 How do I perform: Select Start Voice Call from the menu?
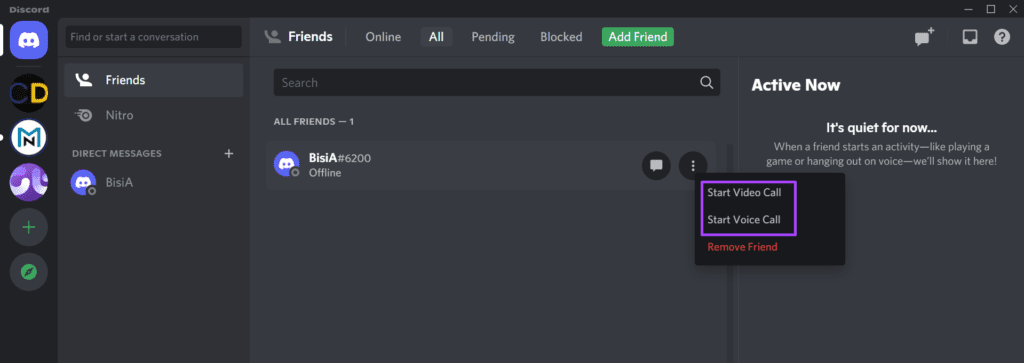(744, 220)
